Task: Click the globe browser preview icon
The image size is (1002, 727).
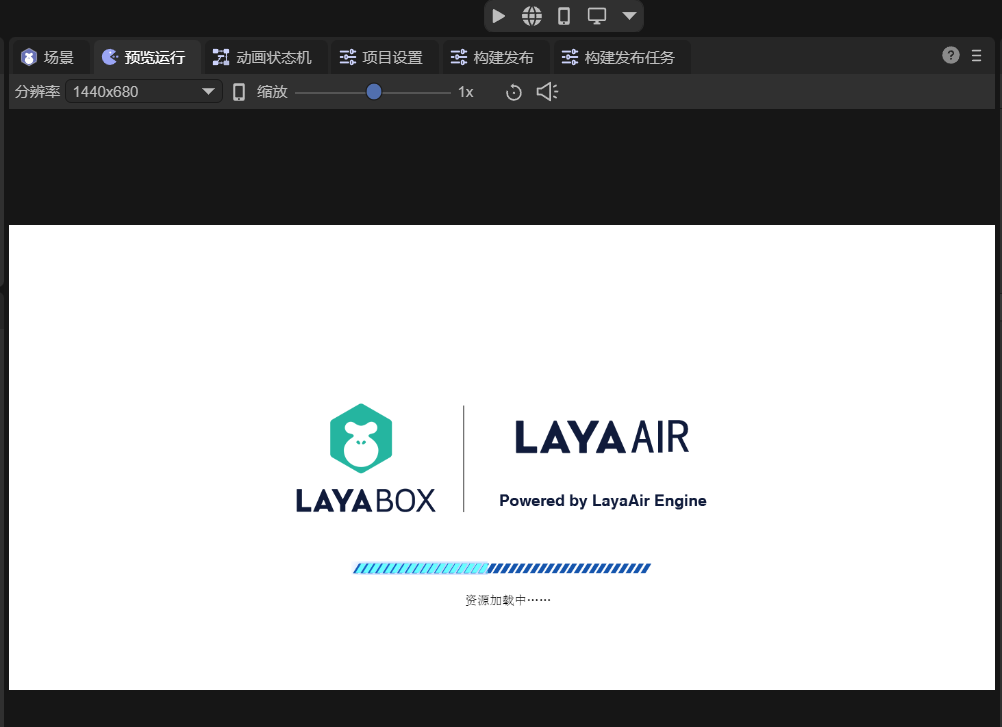Action: [532, 16]
